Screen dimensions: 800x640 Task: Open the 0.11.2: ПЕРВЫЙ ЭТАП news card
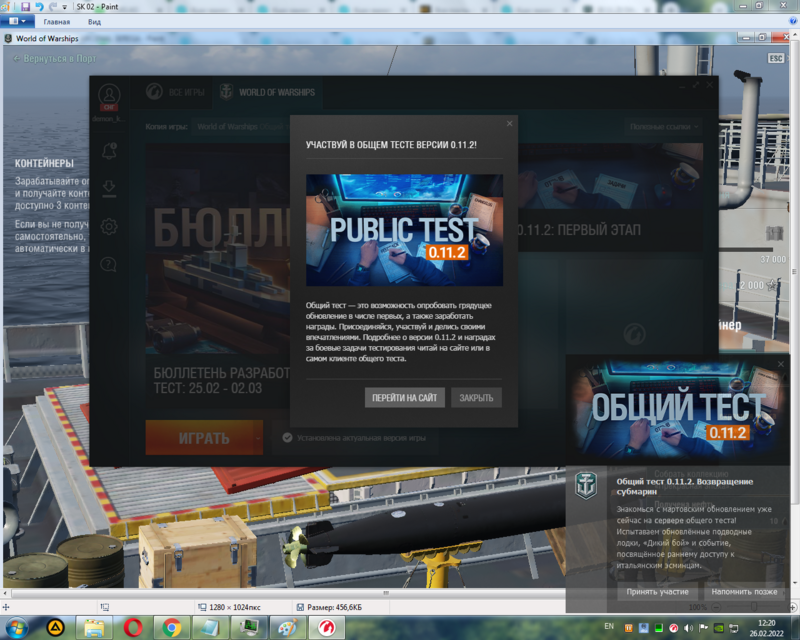[610, 198]
